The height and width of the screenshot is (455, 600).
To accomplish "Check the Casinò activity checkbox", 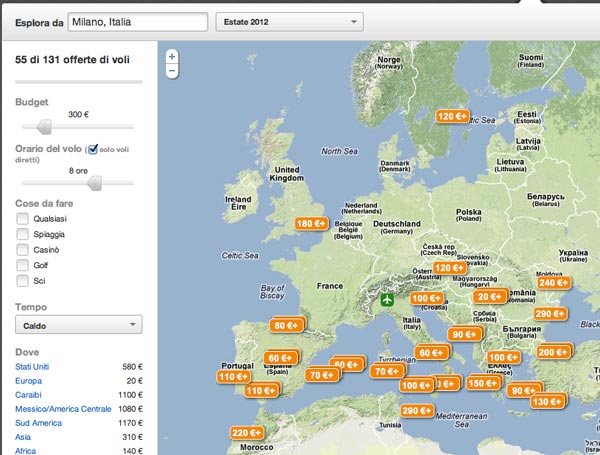I will (x=22, y=250).
